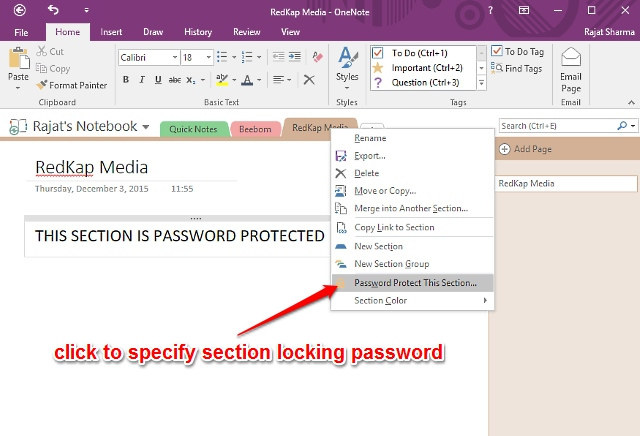Click the Decrease Indent icon
The height and width of the screenshot is (436, 640).
278,56
